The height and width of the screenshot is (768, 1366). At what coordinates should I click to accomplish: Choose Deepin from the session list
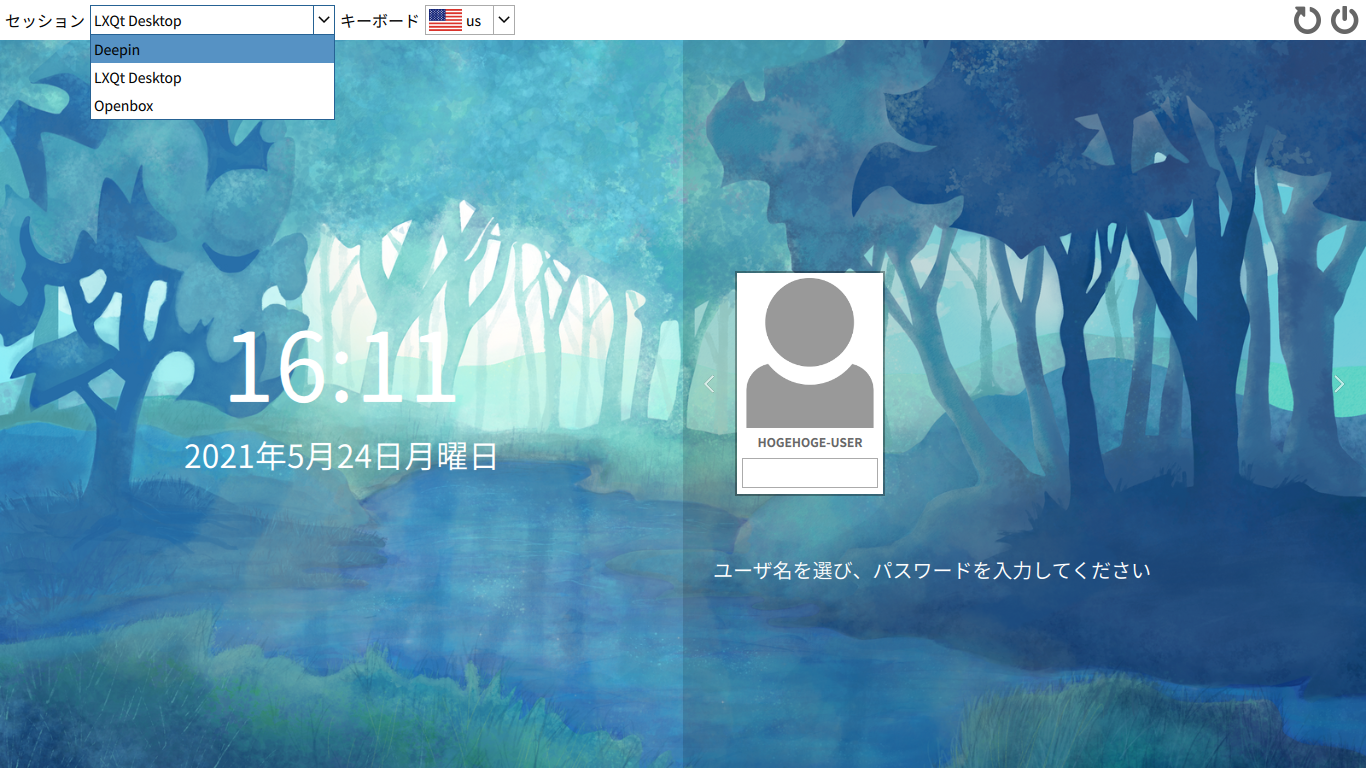212,50
